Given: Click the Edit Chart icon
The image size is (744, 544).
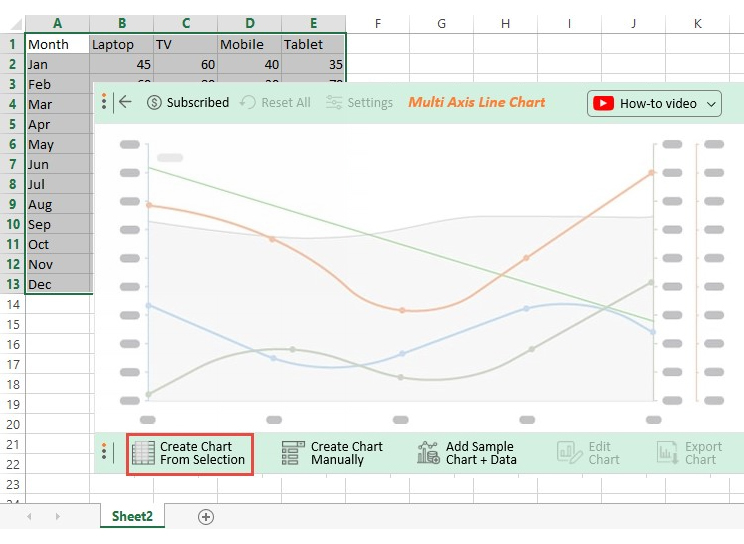Looking at the screenshot, I should pos(570,453).
